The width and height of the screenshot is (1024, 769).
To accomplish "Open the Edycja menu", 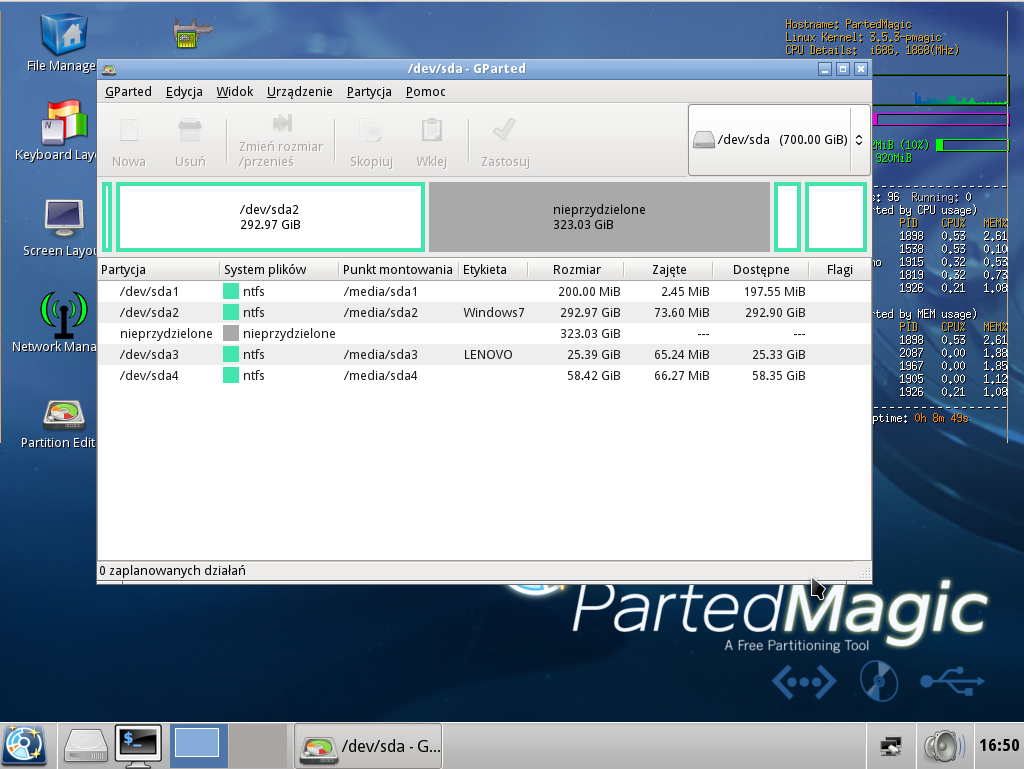I will point(184,91).
